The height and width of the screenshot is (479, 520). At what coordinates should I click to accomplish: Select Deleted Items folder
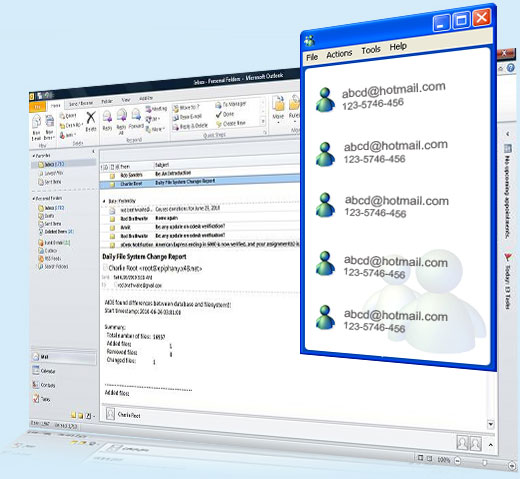click(56, 231)
